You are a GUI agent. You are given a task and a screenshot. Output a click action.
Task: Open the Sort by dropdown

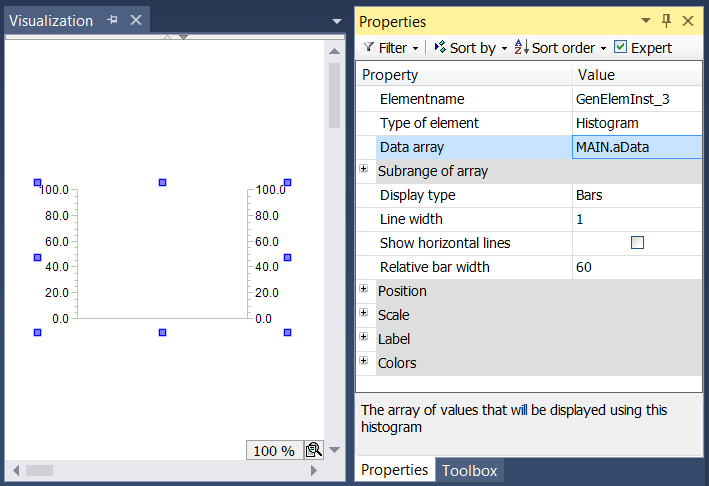470,47
